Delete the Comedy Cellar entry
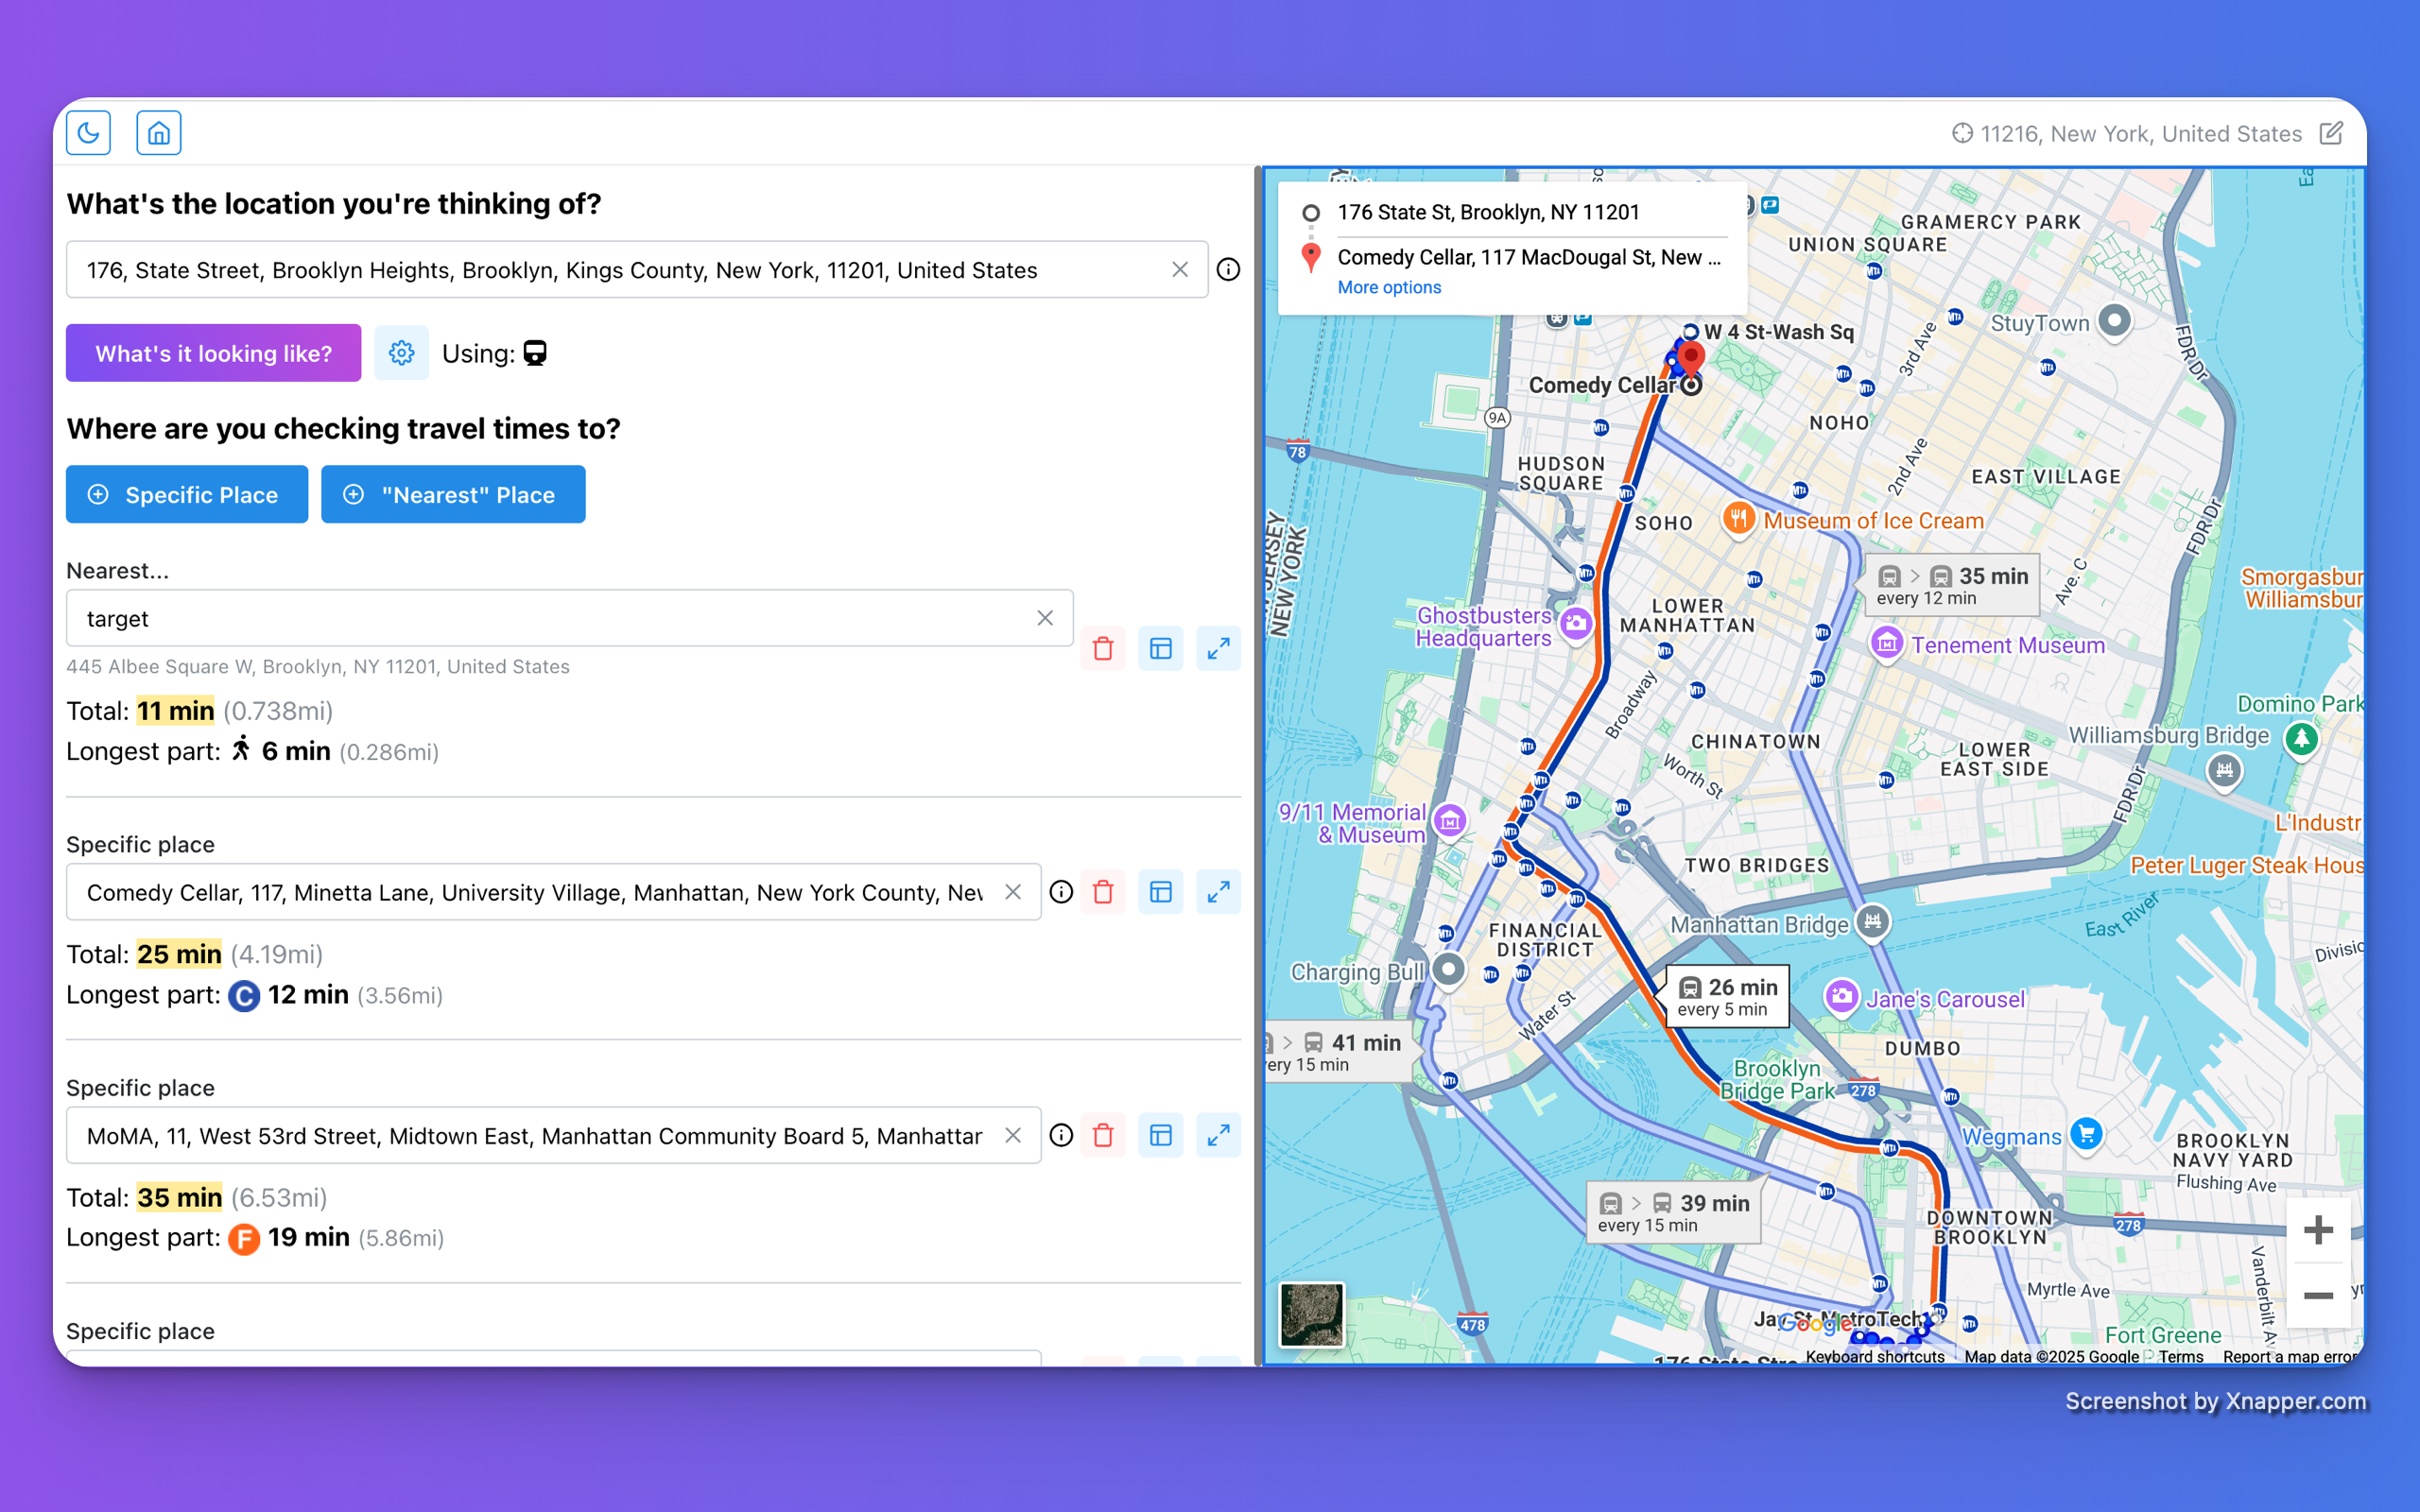This screenshot has width=2420, height=1512. point(1103,892)
